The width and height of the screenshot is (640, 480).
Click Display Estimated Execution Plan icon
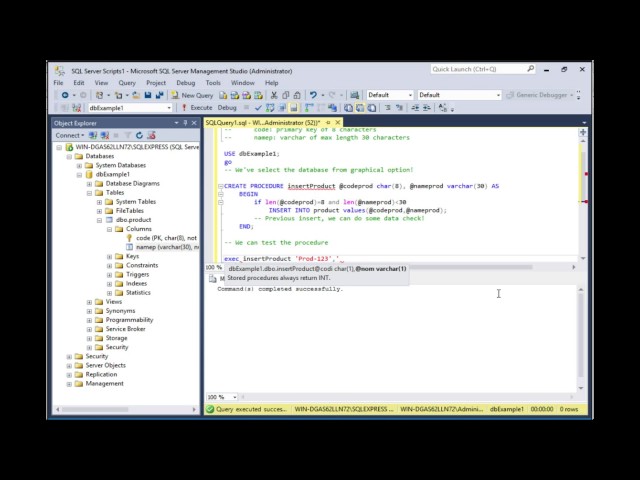(270, 108)
